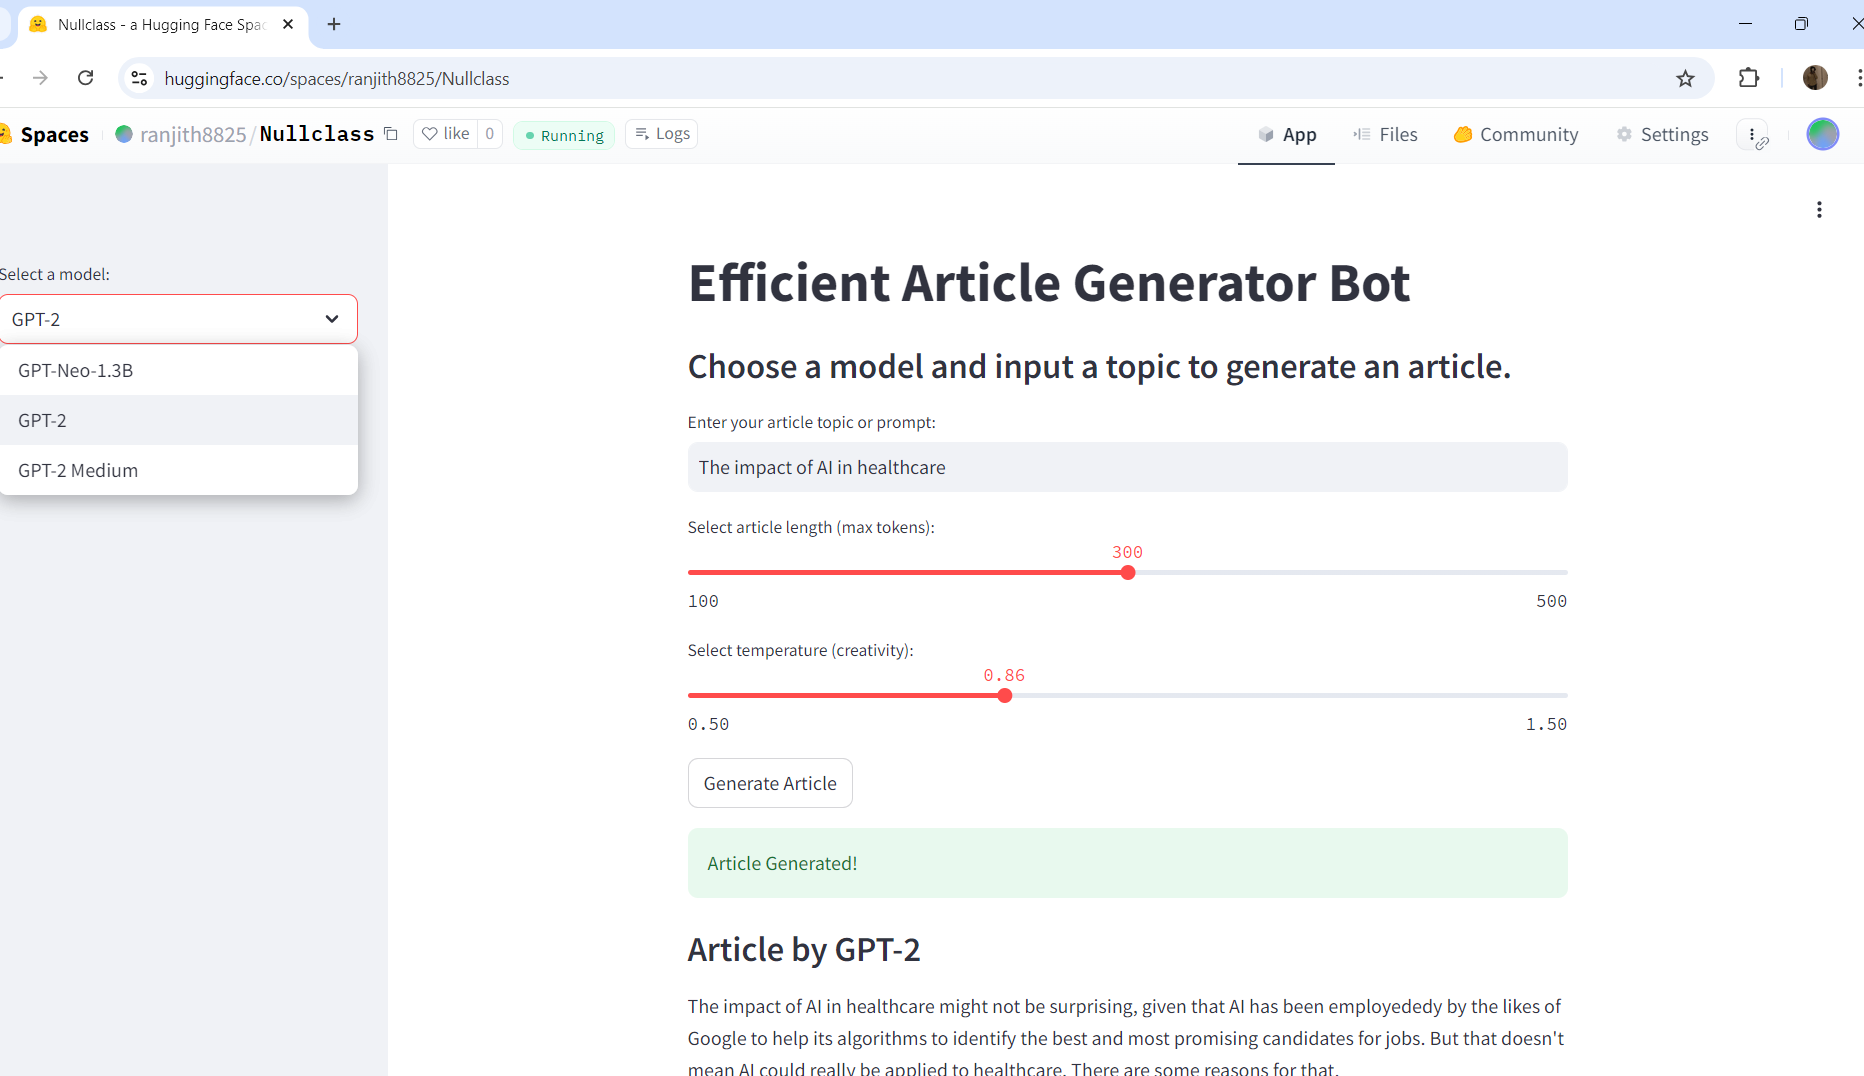
Task: Open the Hugging Face user avatar menu
Action: click(1823, 134)
